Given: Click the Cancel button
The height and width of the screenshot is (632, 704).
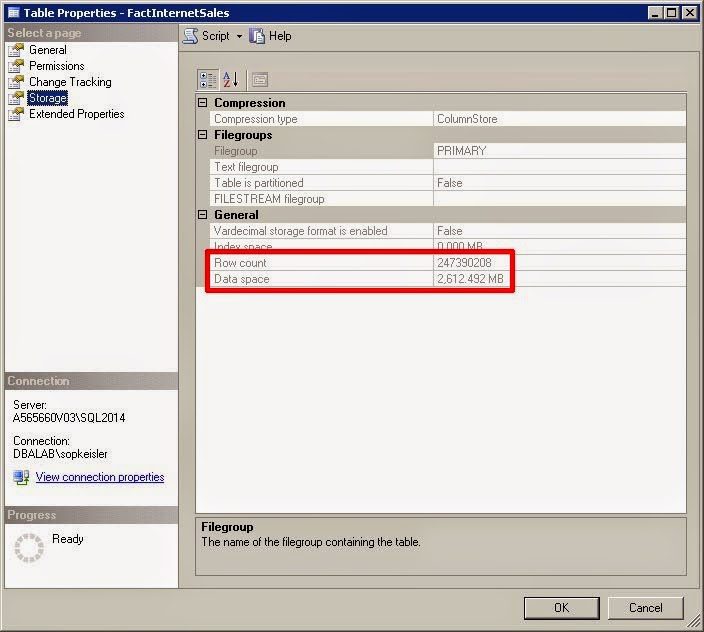Looking at the screenshot, I should 646,608.
